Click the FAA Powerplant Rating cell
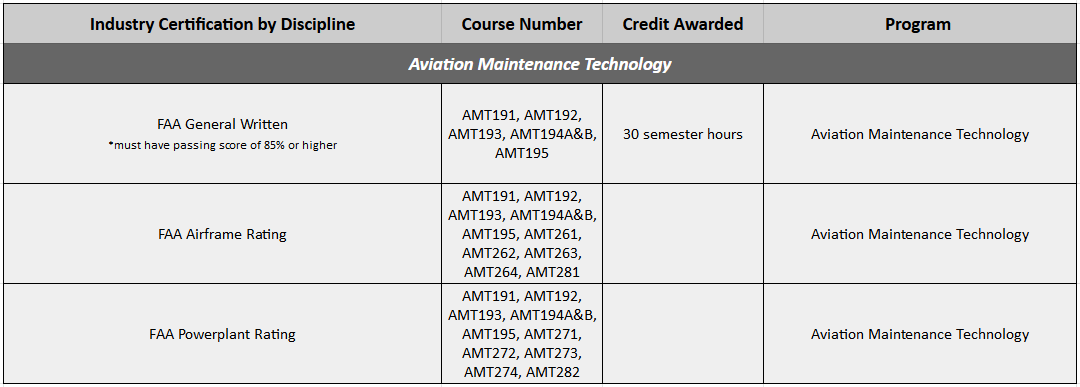This screenshot has width=1080, height=387. pyautogui.click(x=222, y=334)
